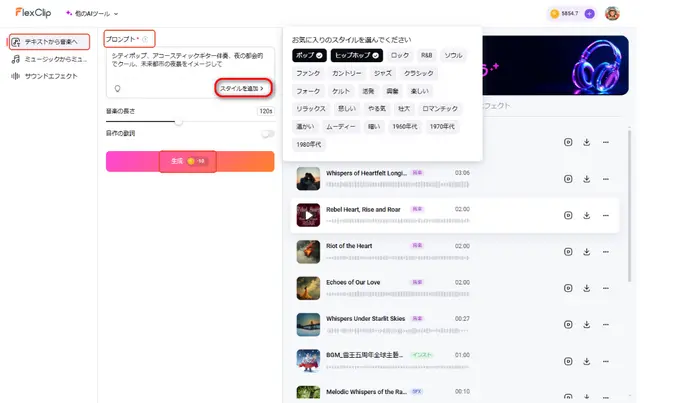The height and width of the screenshot is (403, 700).
Task: Click the Riot of the Heart waveform
Action: (x=397, y=258)
